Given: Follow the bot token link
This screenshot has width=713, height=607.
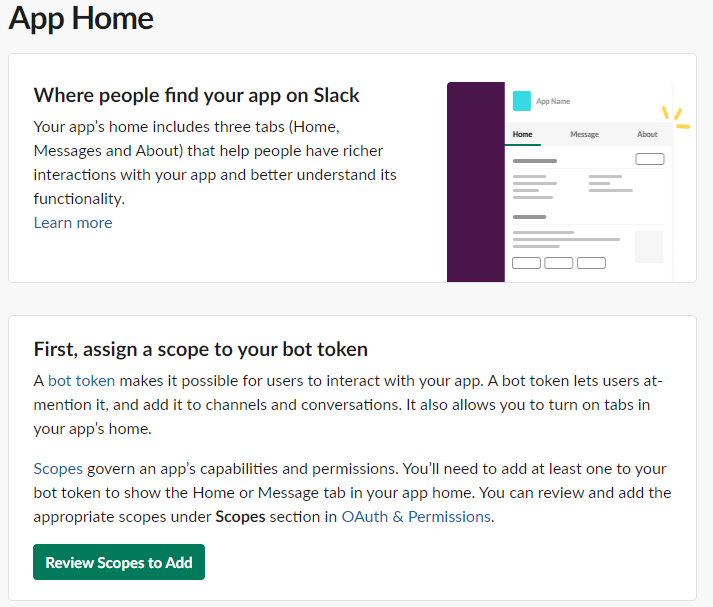Looking at the screenshot, I should [x=81, y=381].
